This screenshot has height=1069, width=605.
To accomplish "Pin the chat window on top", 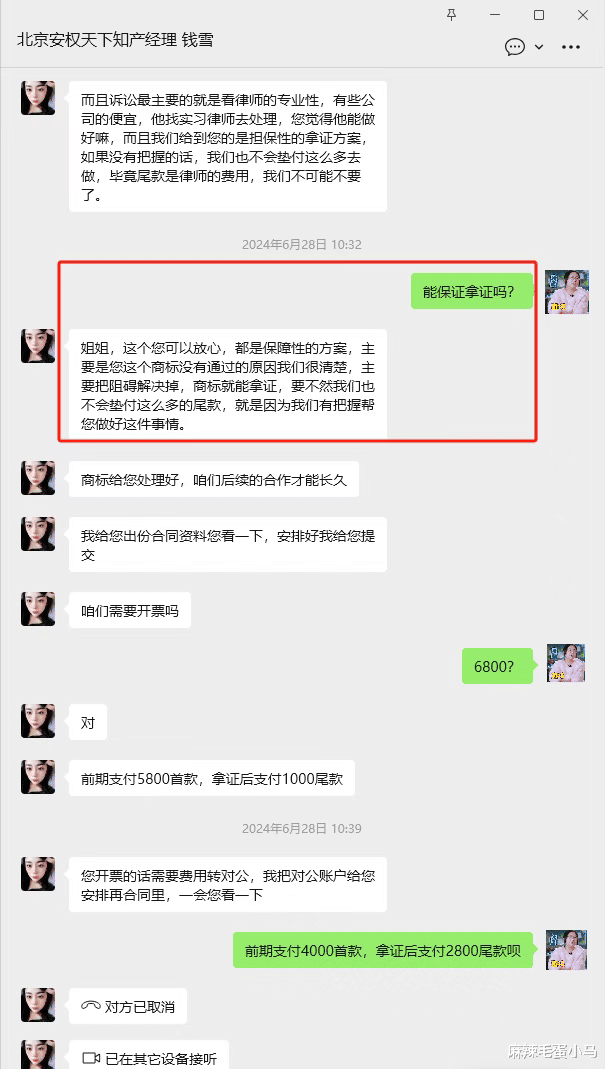I will click(452, 14).
